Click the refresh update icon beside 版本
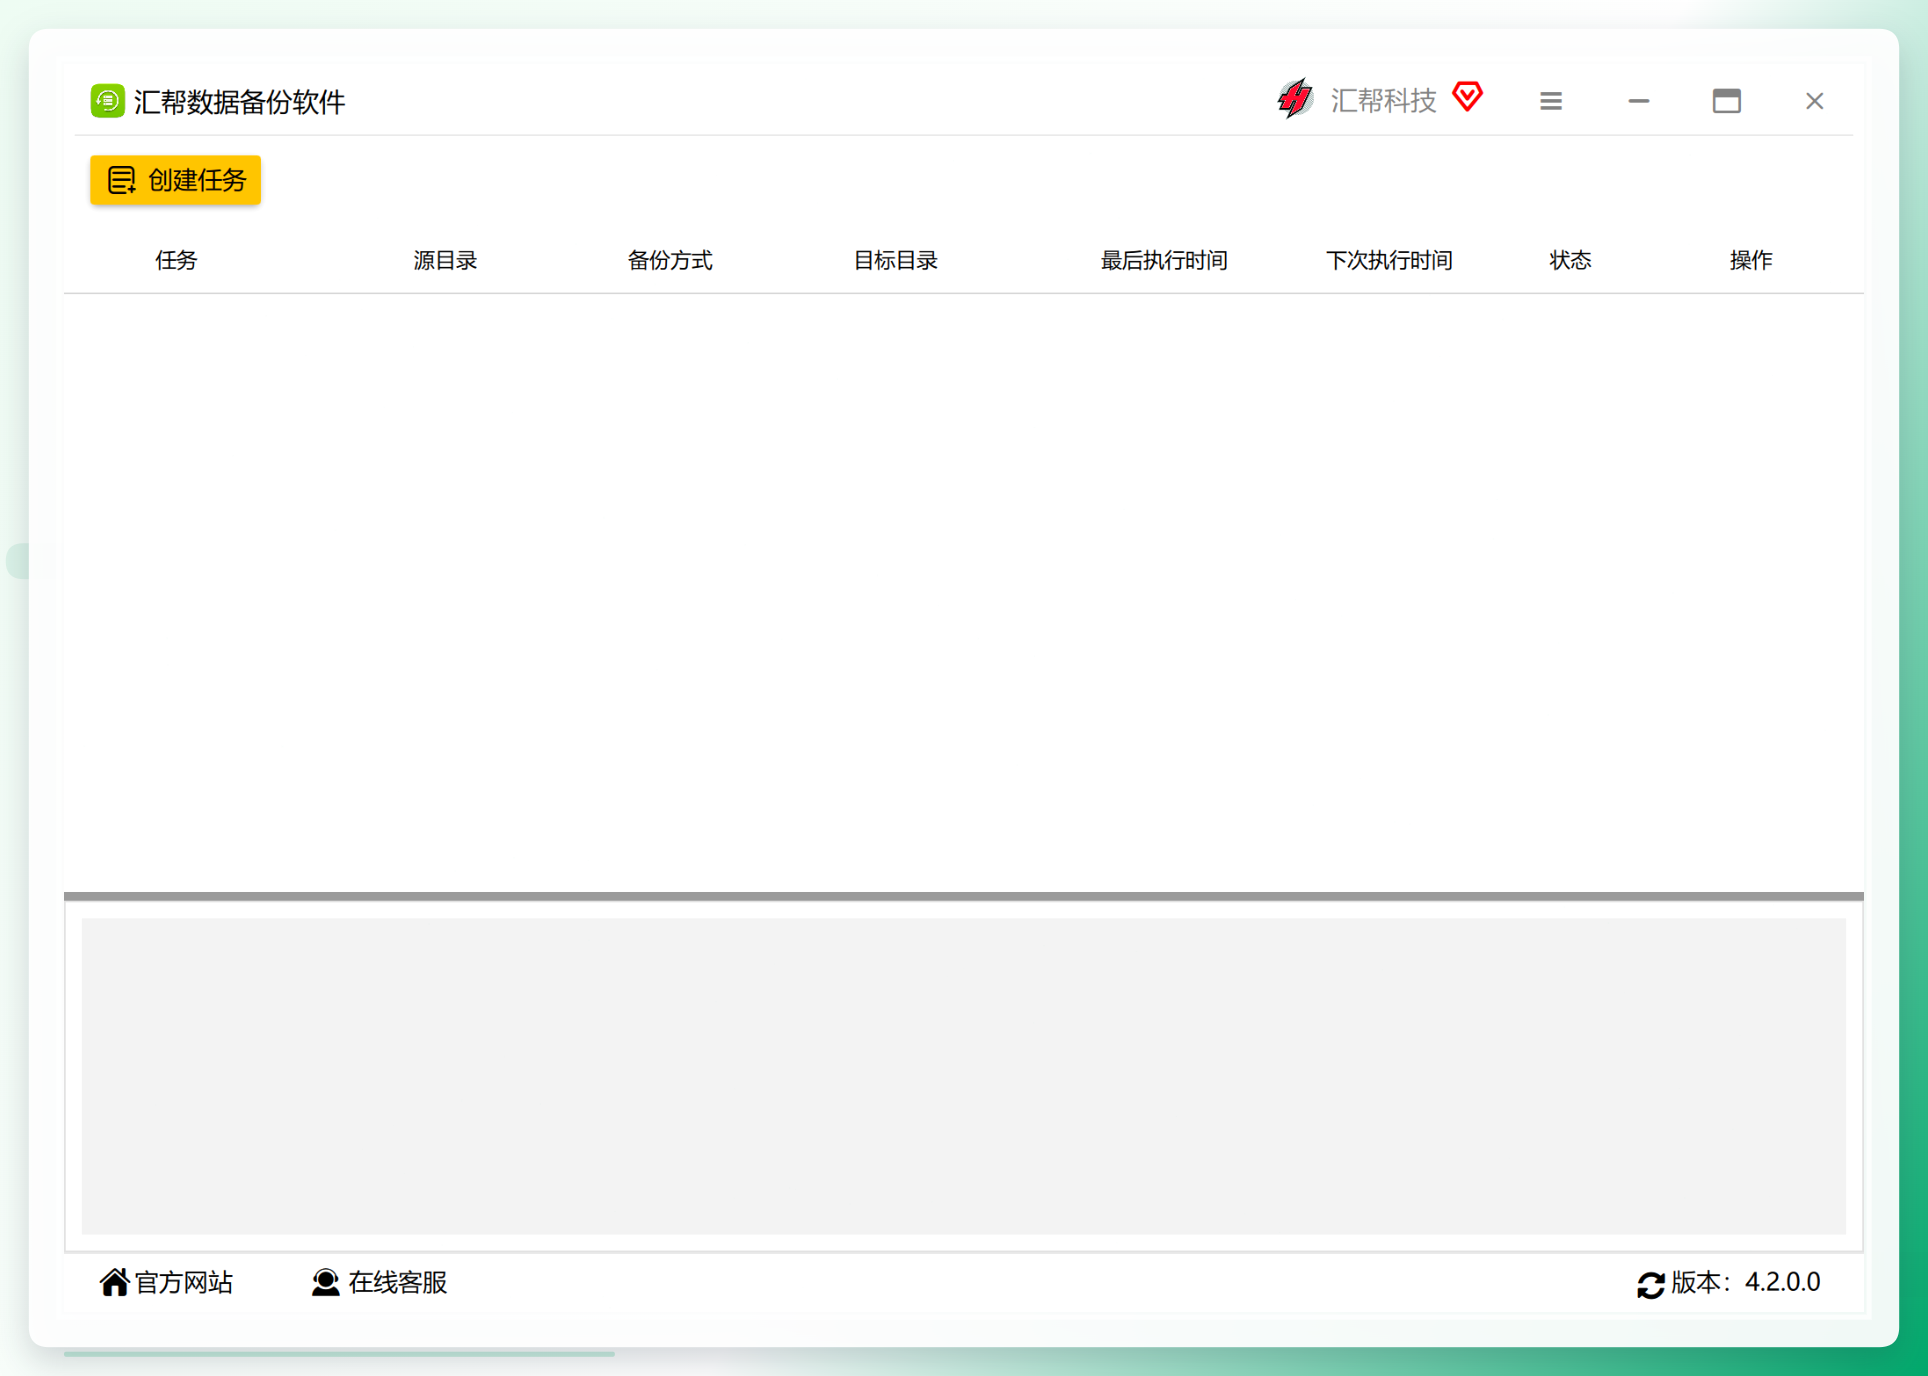The height and width of the screenshot is (1376, 1928). coord(1650,1285)
